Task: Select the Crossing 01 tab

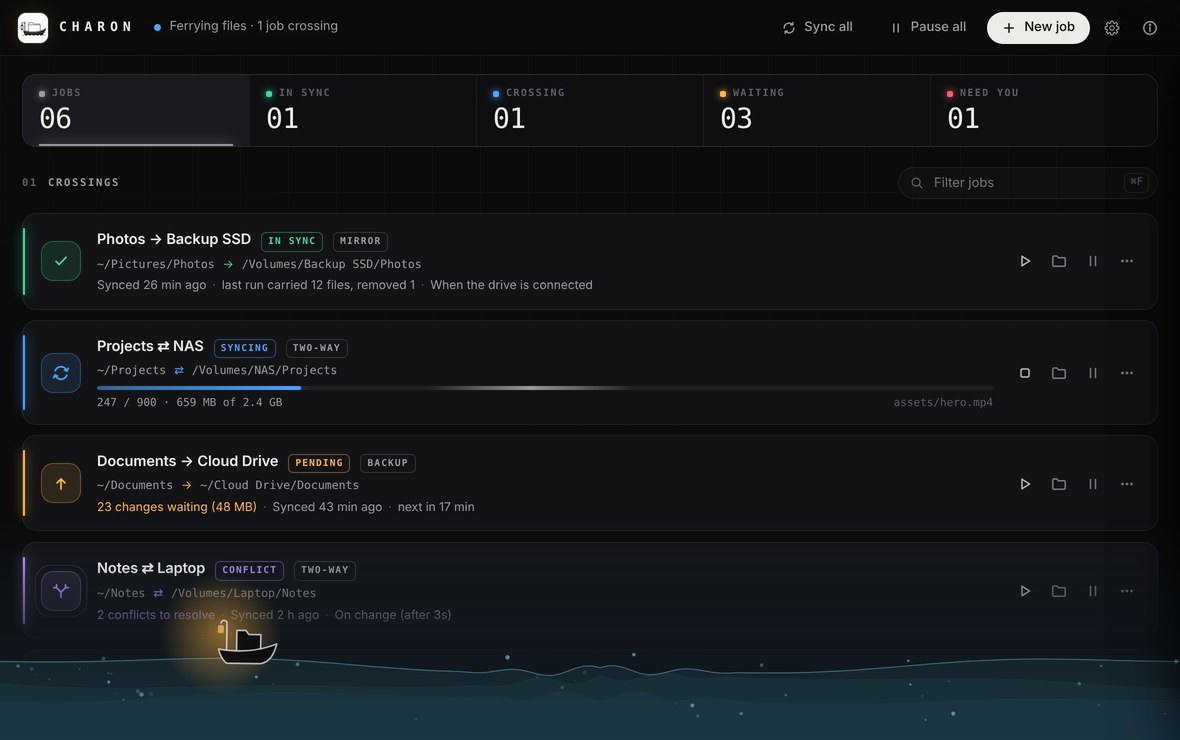Action: (590, 110)
